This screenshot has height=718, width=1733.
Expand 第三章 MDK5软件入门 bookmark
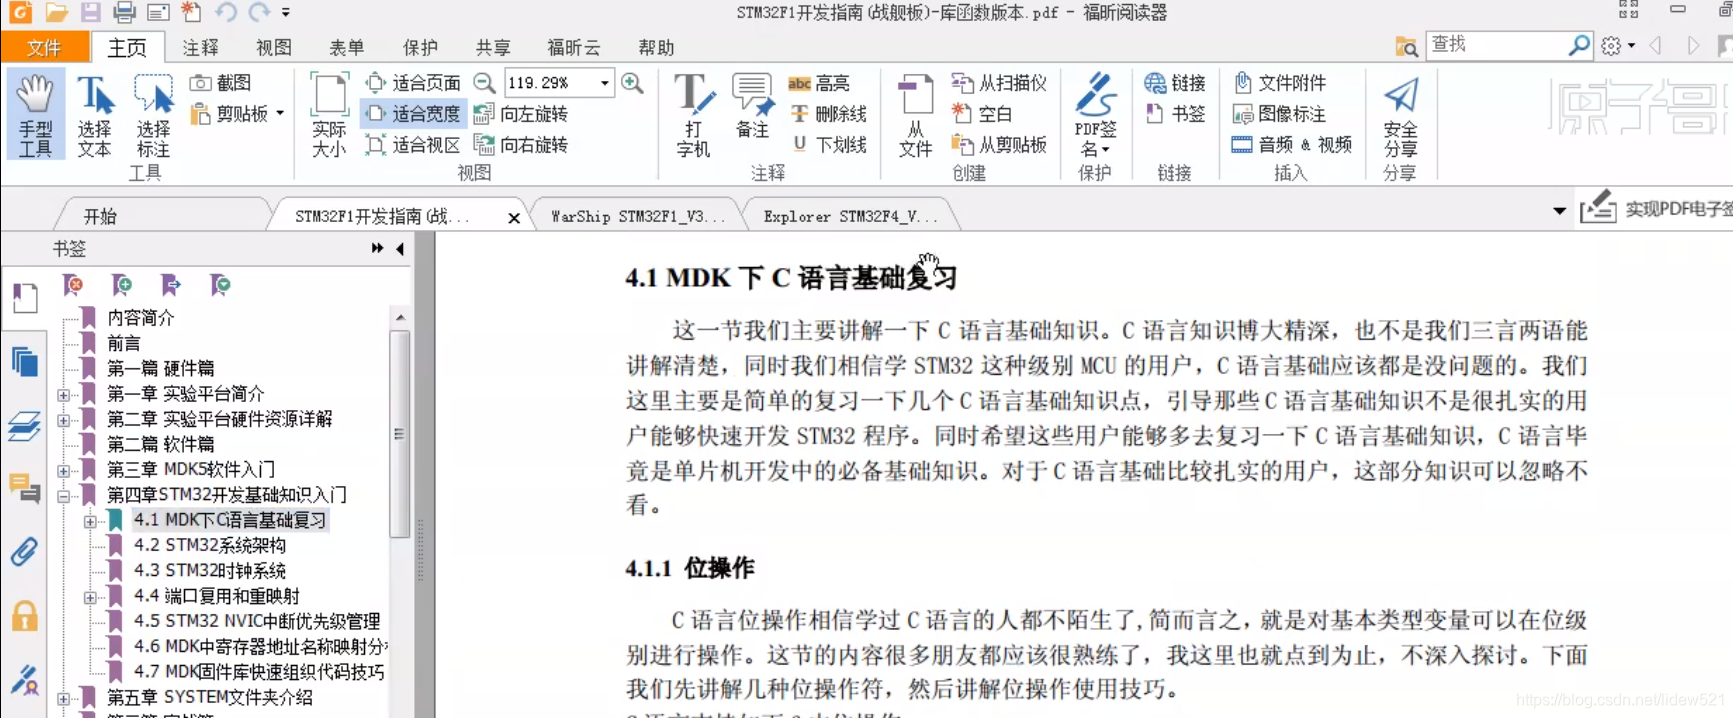click(x=64, y=470)
